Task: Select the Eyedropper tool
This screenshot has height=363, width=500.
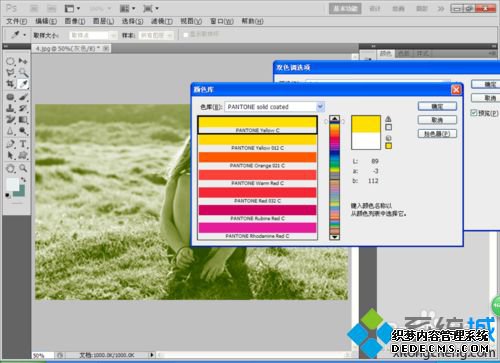Action: pos(23,84)
